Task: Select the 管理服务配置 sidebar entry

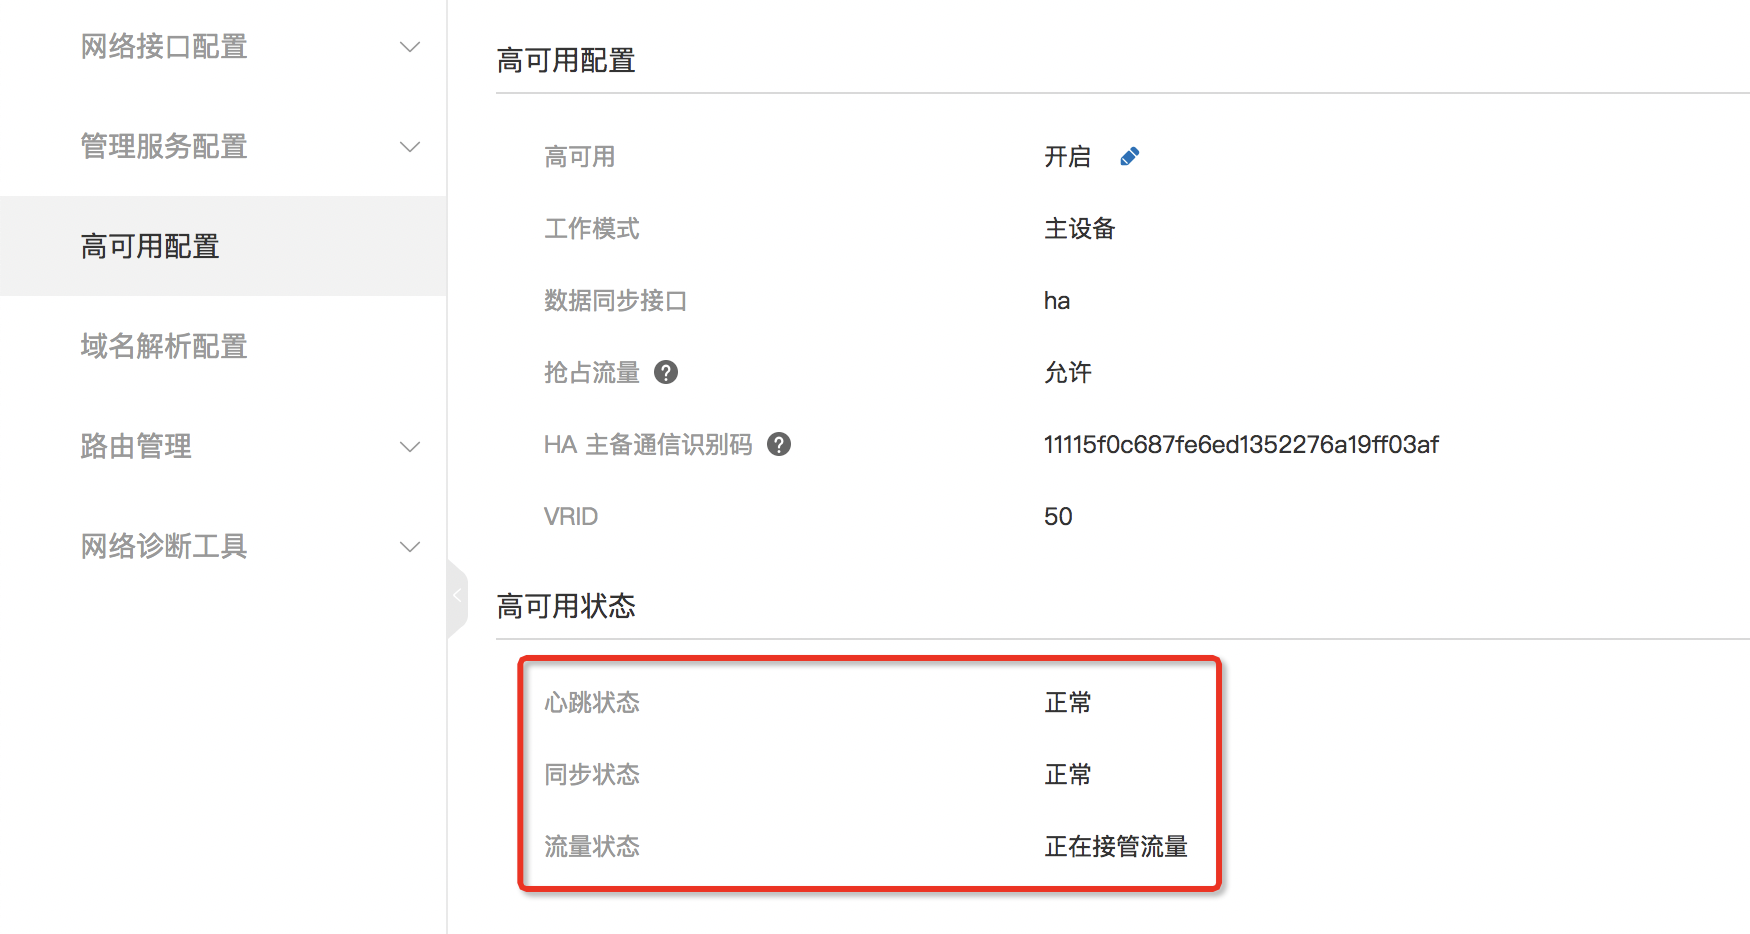Action: click(x=164, y=146)
